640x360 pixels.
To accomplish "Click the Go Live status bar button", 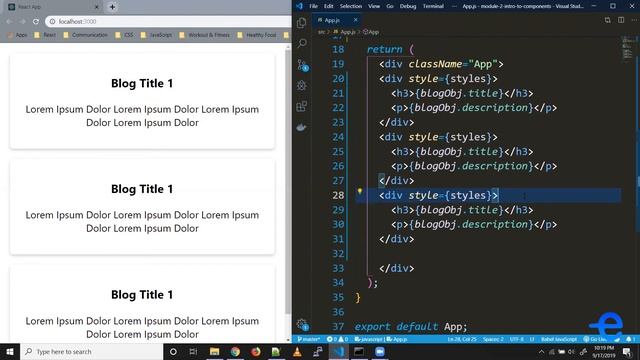I will [595, 339].
